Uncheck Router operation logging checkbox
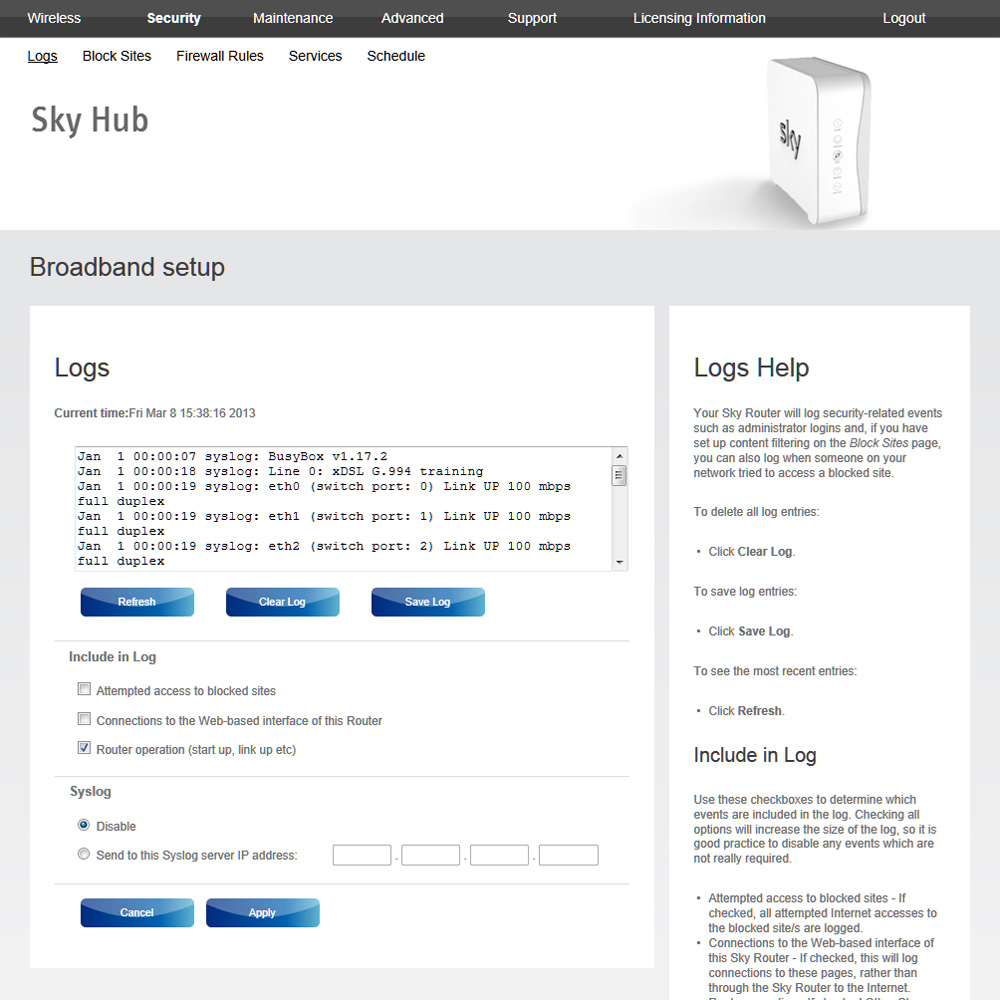1000x1000 pixels. click(x=84, y=748)
